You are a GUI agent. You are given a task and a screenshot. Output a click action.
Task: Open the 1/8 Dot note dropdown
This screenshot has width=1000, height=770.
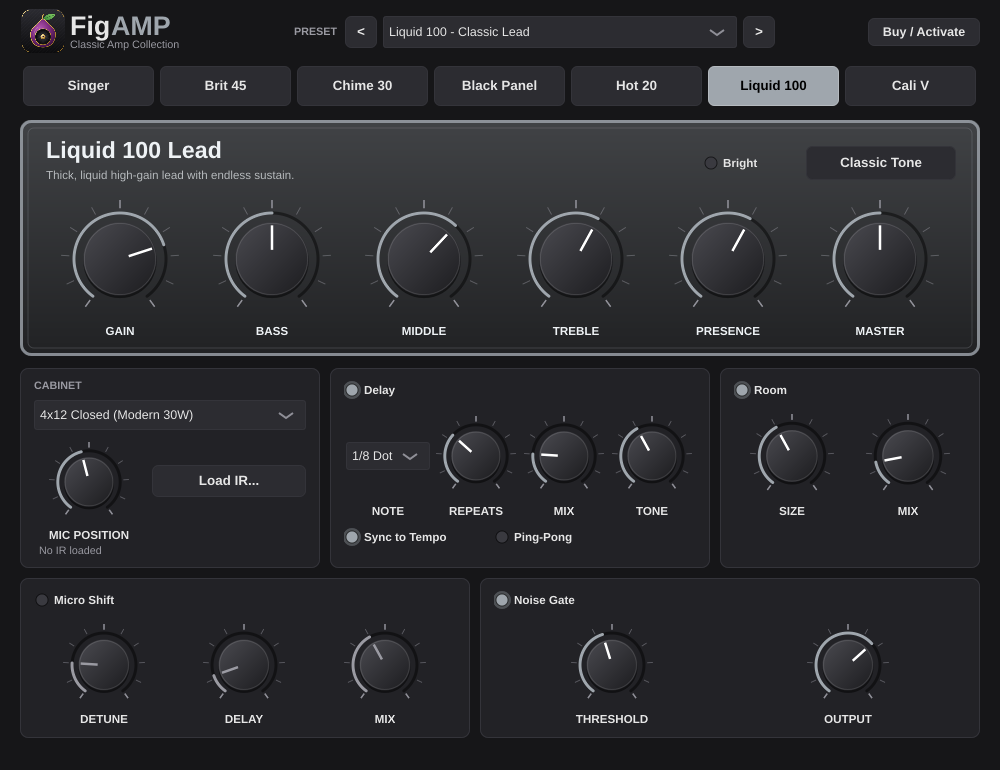pos(388,456)
